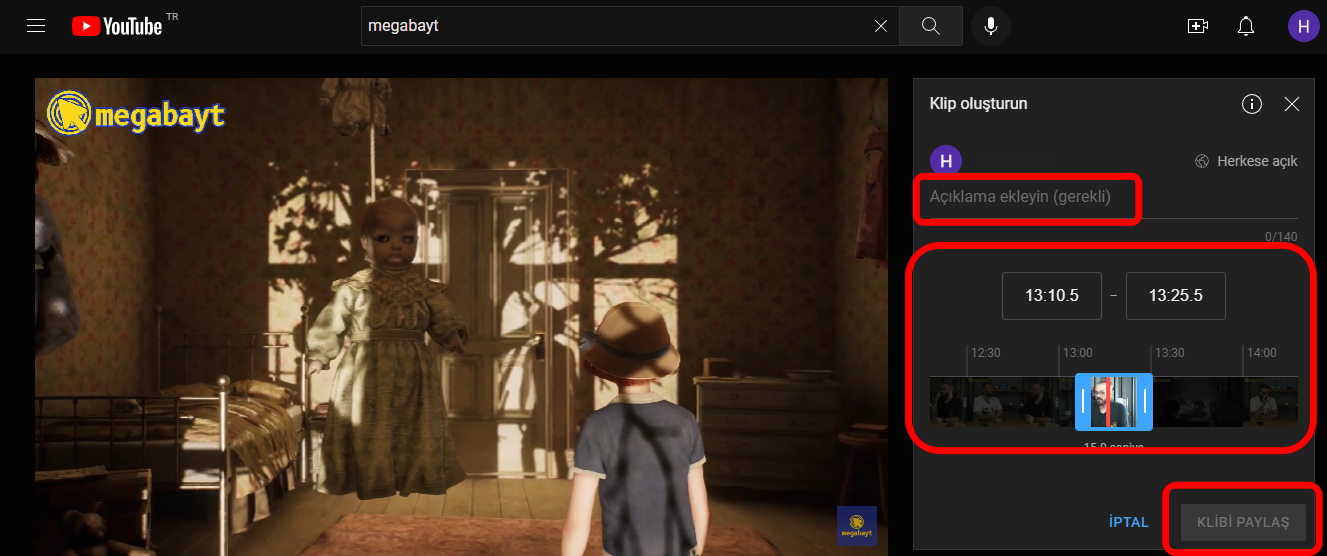Screen dimensions: 1327x556
Task: Click the right handle of clip selection
Action: [1145, 401]
